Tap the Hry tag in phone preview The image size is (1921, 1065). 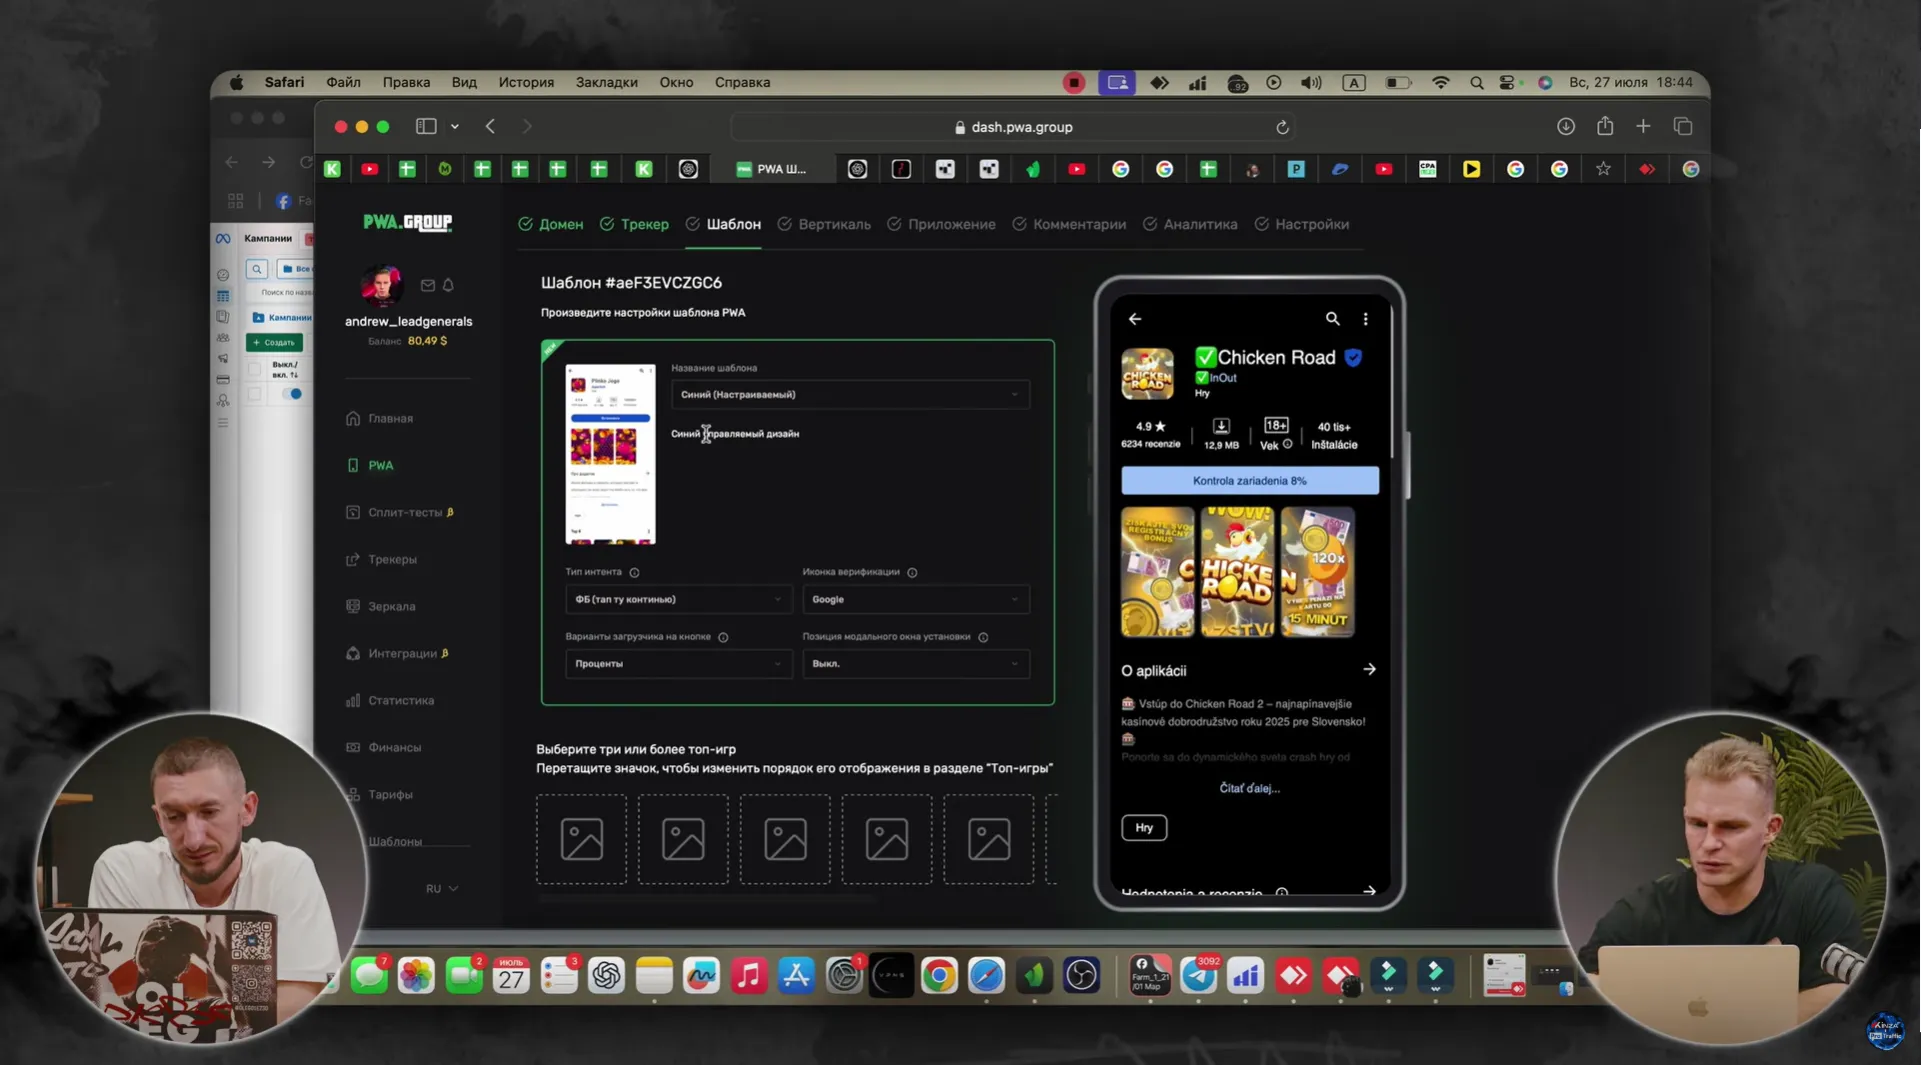coord(1144,827)
